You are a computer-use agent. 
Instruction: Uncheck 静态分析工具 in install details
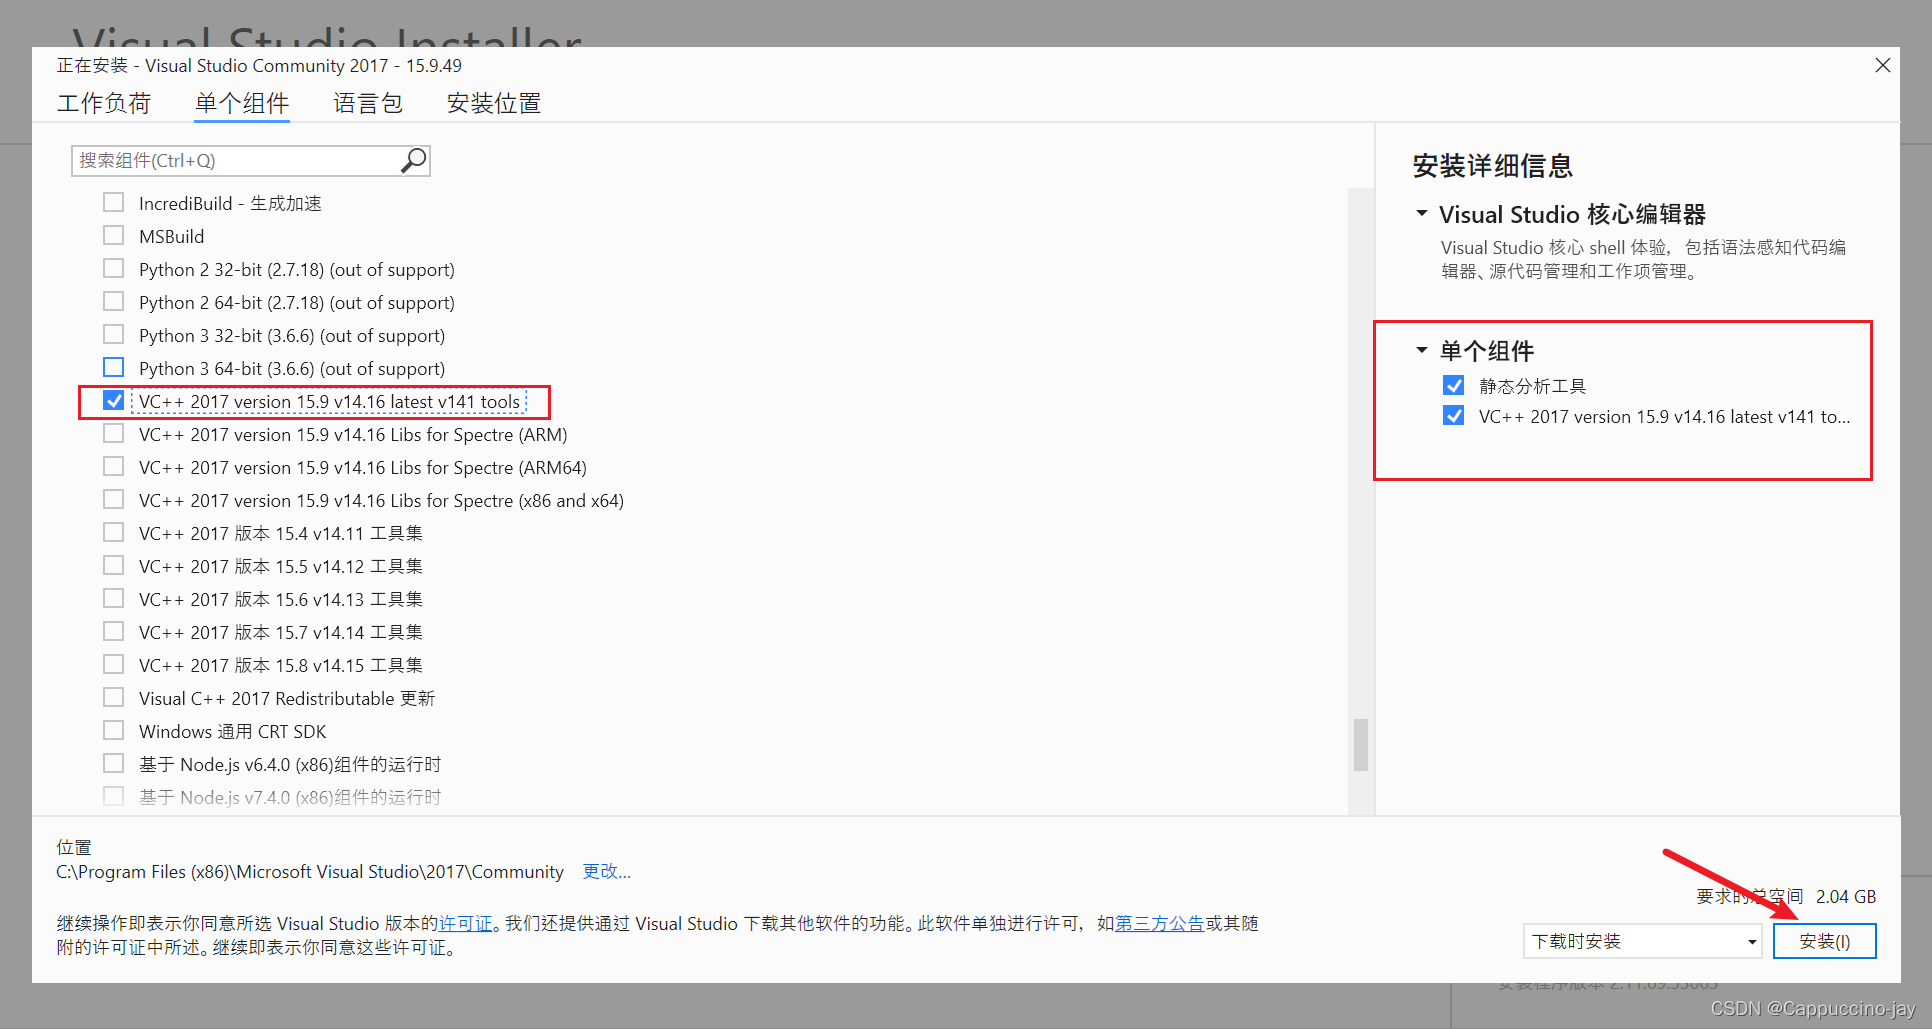pyautogui.click(x=1454, y=386)
